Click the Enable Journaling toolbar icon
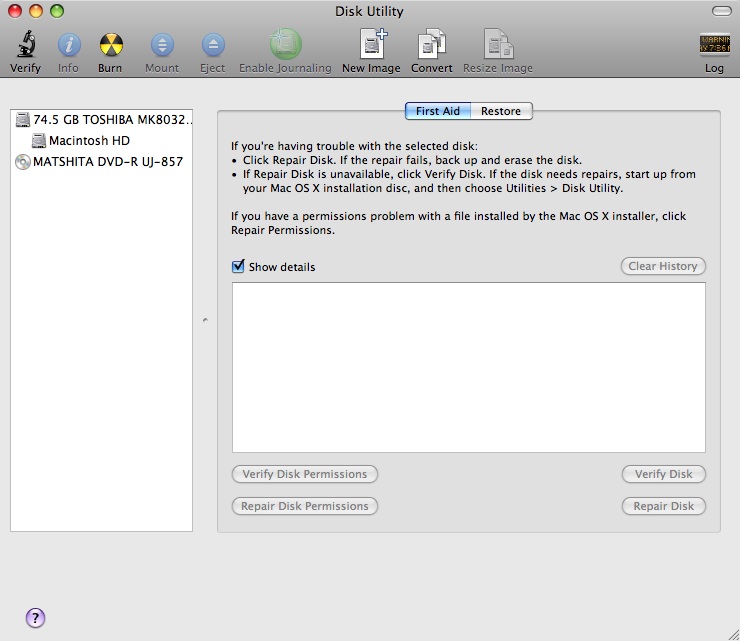The width and height of the screenshot is (740, 641). pos(286,44)
